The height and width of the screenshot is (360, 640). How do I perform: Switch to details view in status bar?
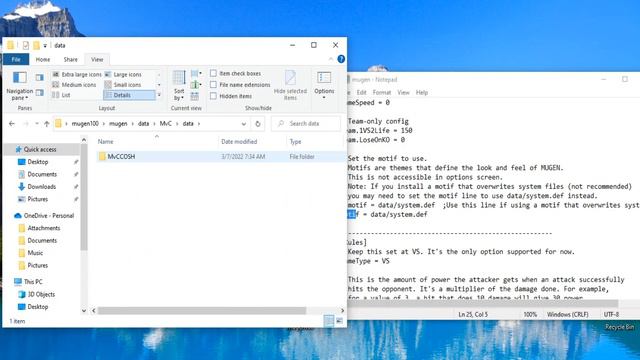[x=329, y=321]
